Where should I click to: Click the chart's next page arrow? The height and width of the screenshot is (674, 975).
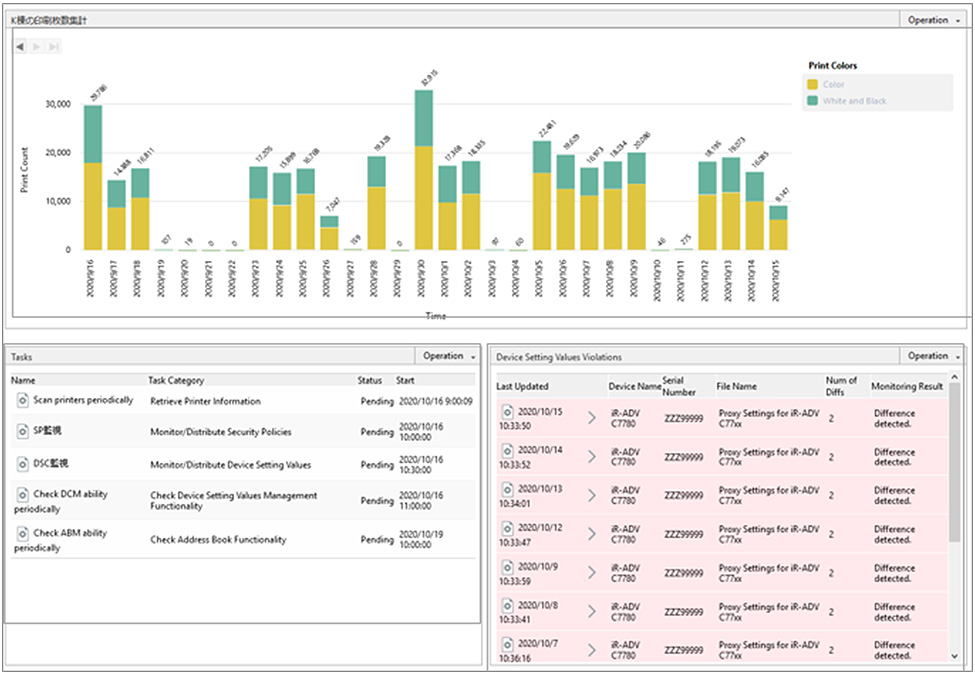[37, 47]
